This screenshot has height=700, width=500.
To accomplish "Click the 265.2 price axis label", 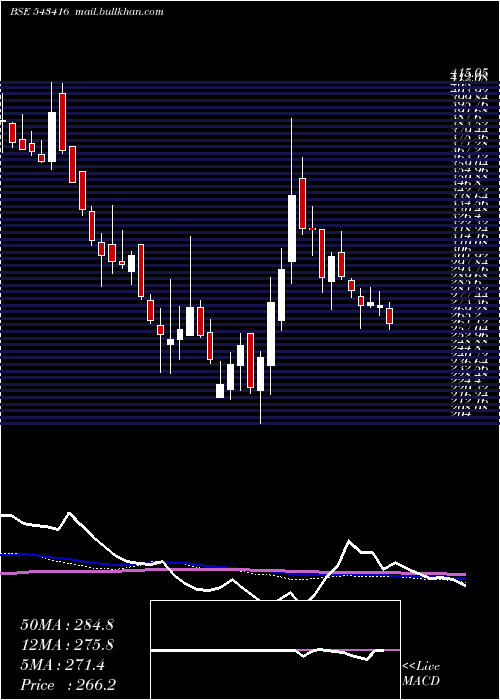I will pyautogui.click(x=467, y=314).
